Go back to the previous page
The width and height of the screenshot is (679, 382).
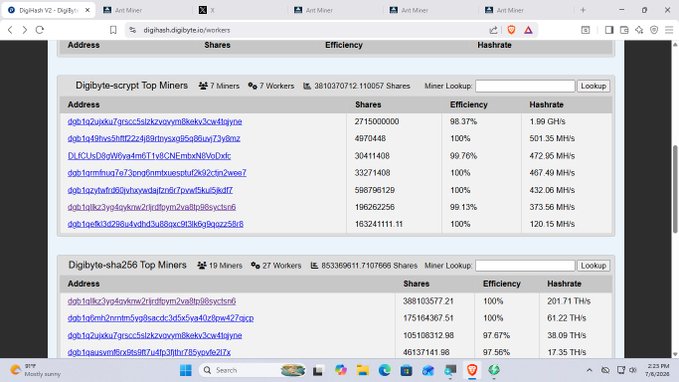(10, 30)
